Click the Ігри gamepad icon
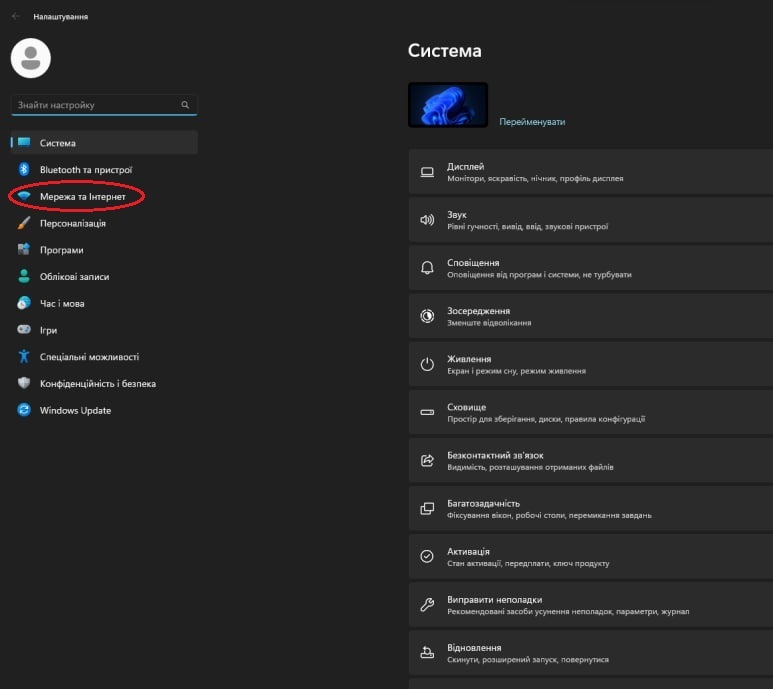This screenshot has width=773, height=690. [x=24, y=329]
